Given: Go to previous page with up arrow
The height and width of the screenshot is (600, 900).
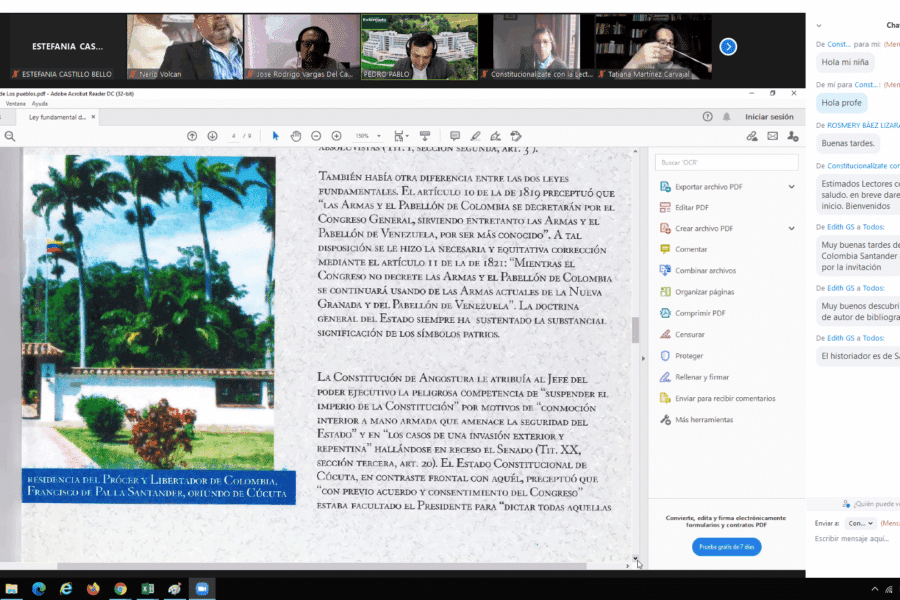Looking at the screenshot, I should (x=192, y=136).
